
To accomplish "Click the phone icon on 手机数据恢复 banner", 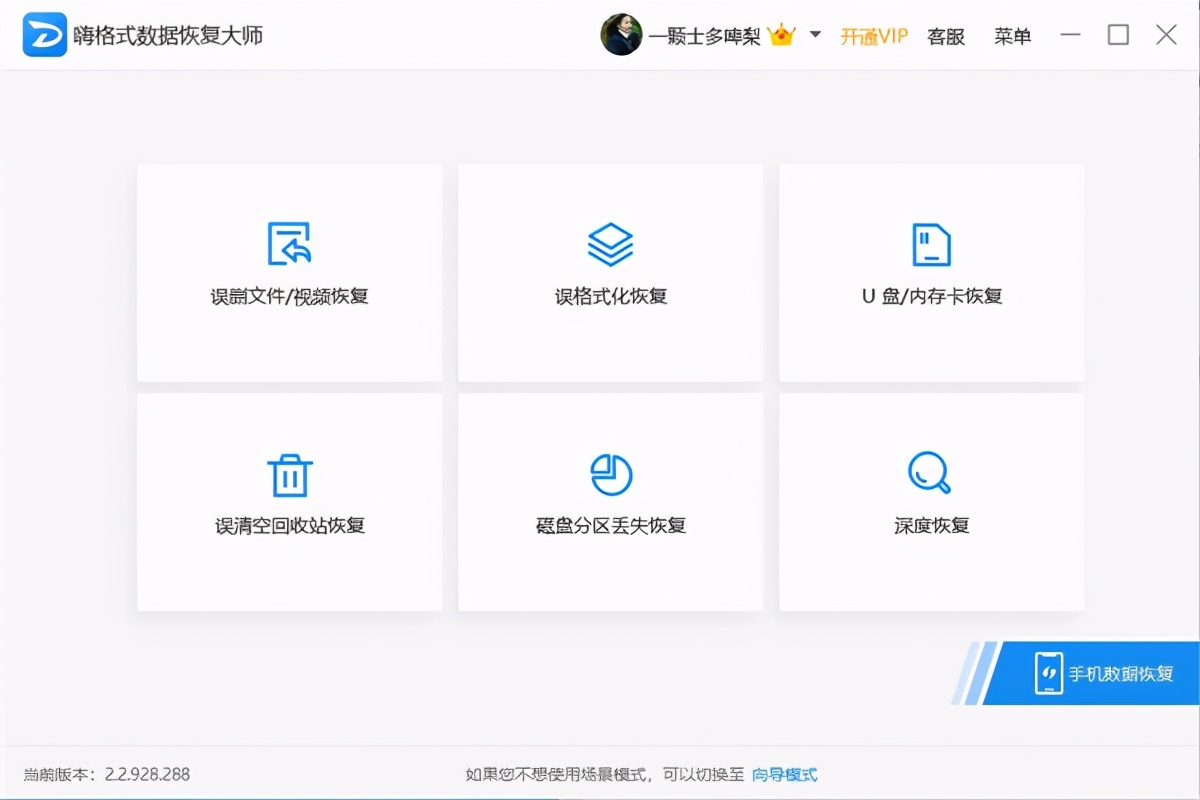I will (x=1048, y=674).
